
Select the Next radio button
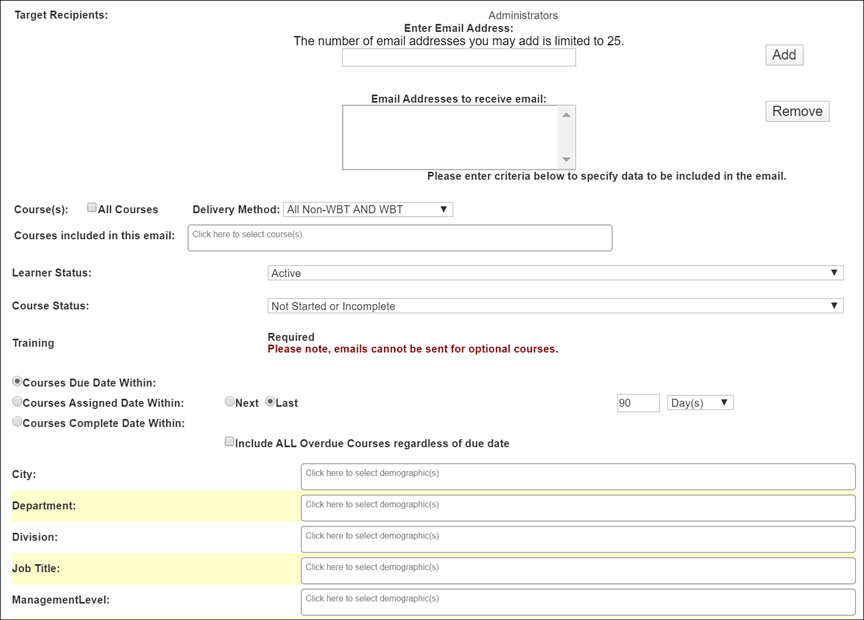pyautogui.click(x=229, y=400)
